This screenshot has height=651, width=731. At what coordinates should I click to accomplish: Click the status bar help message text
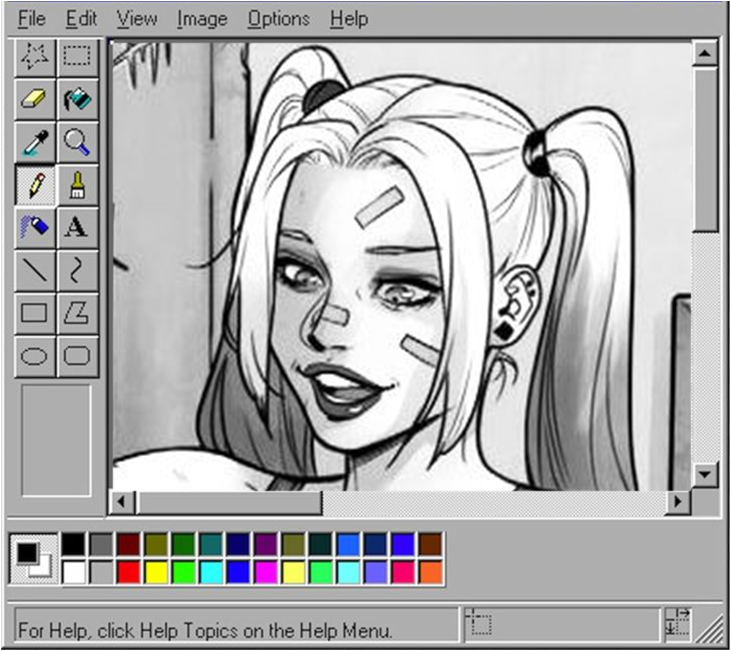pyautogui.click(x=204, y=630)
